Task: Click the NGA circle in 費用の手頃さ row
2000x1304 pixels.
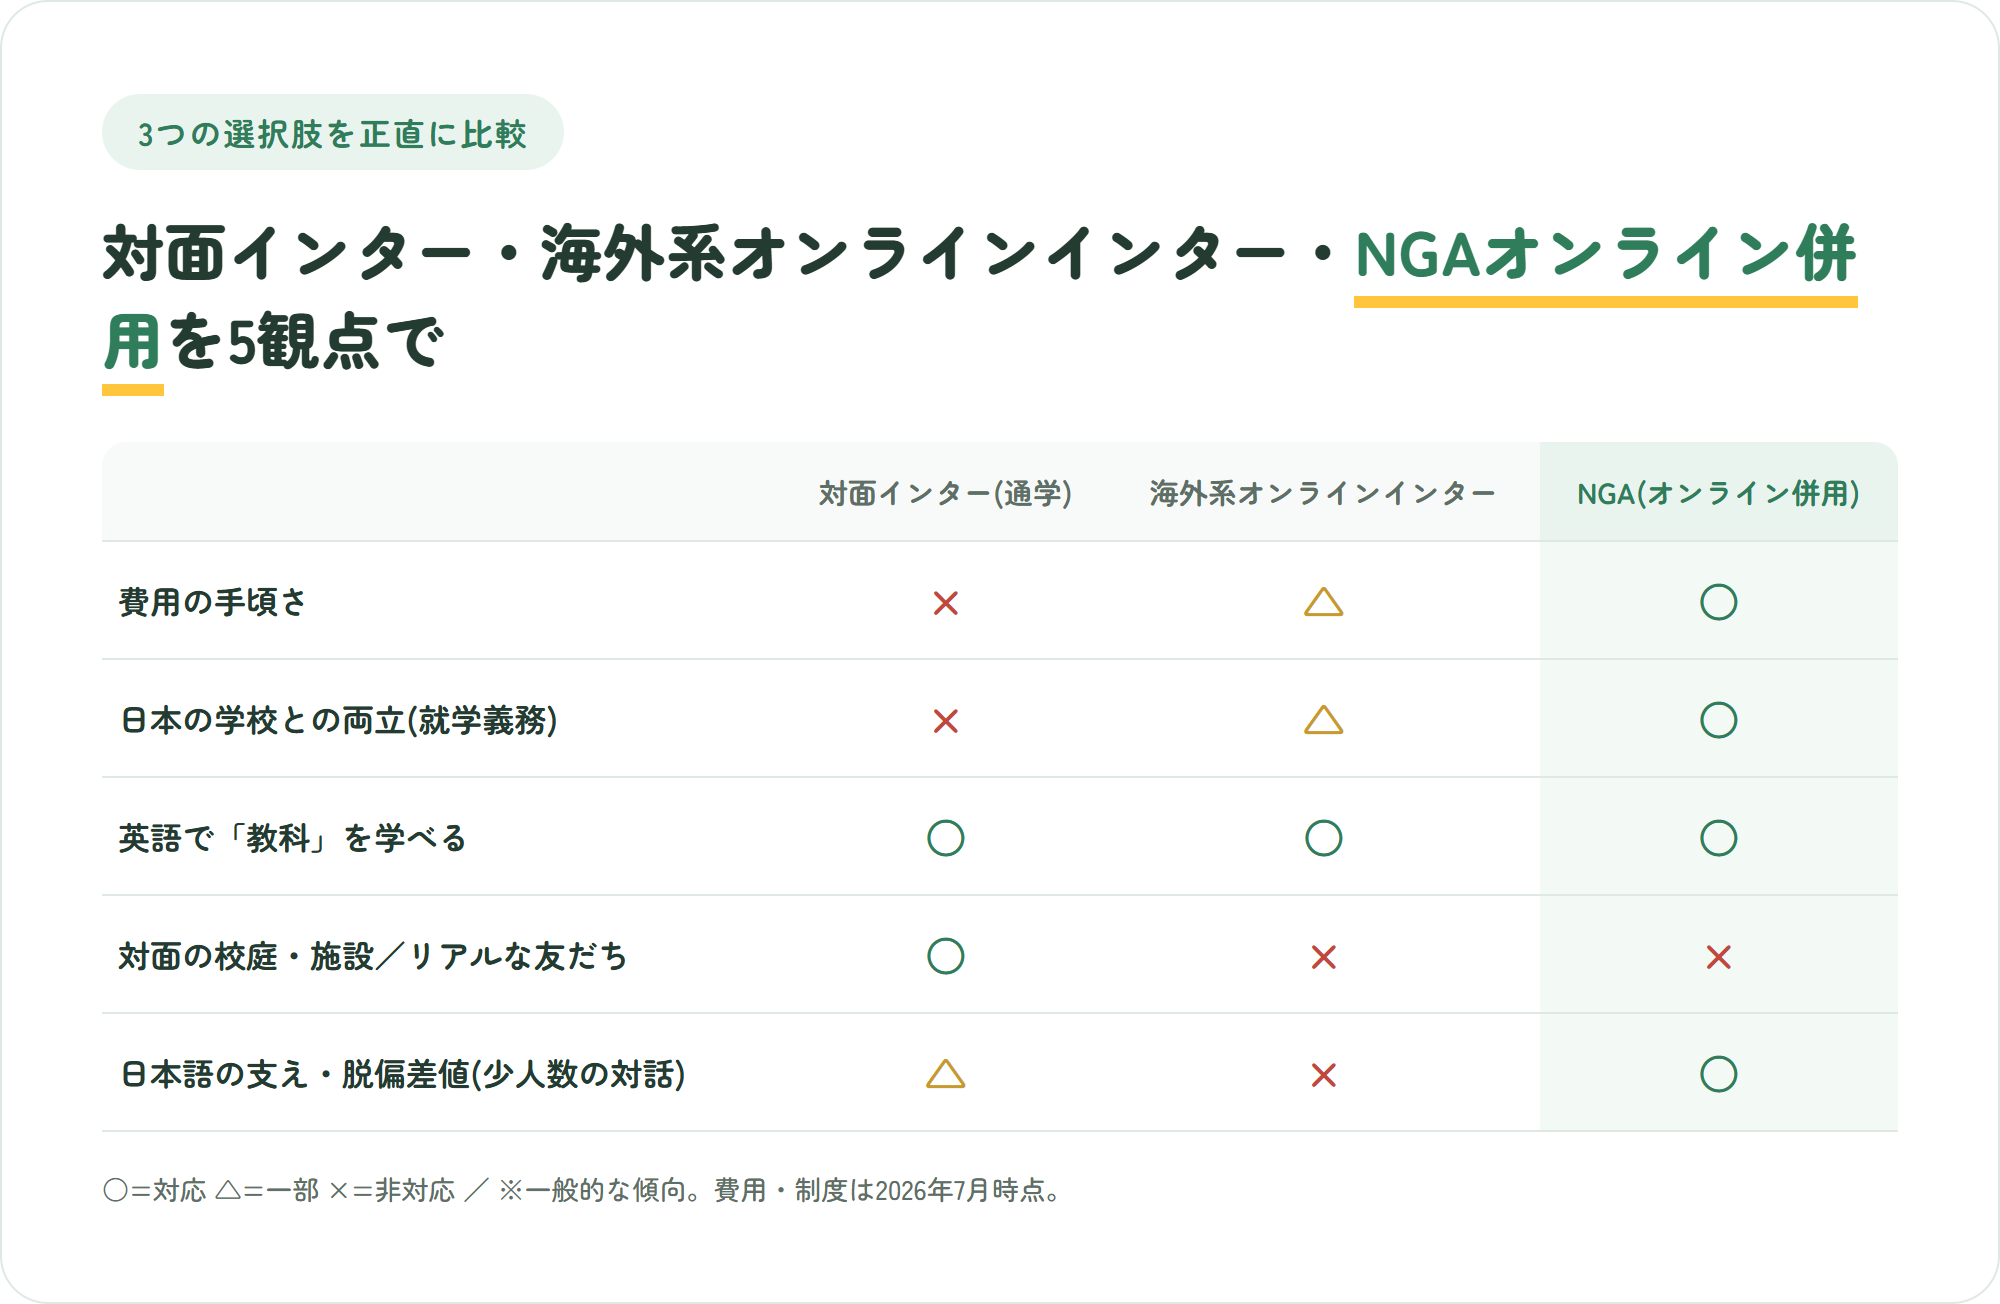Action: coord(1718,602)
